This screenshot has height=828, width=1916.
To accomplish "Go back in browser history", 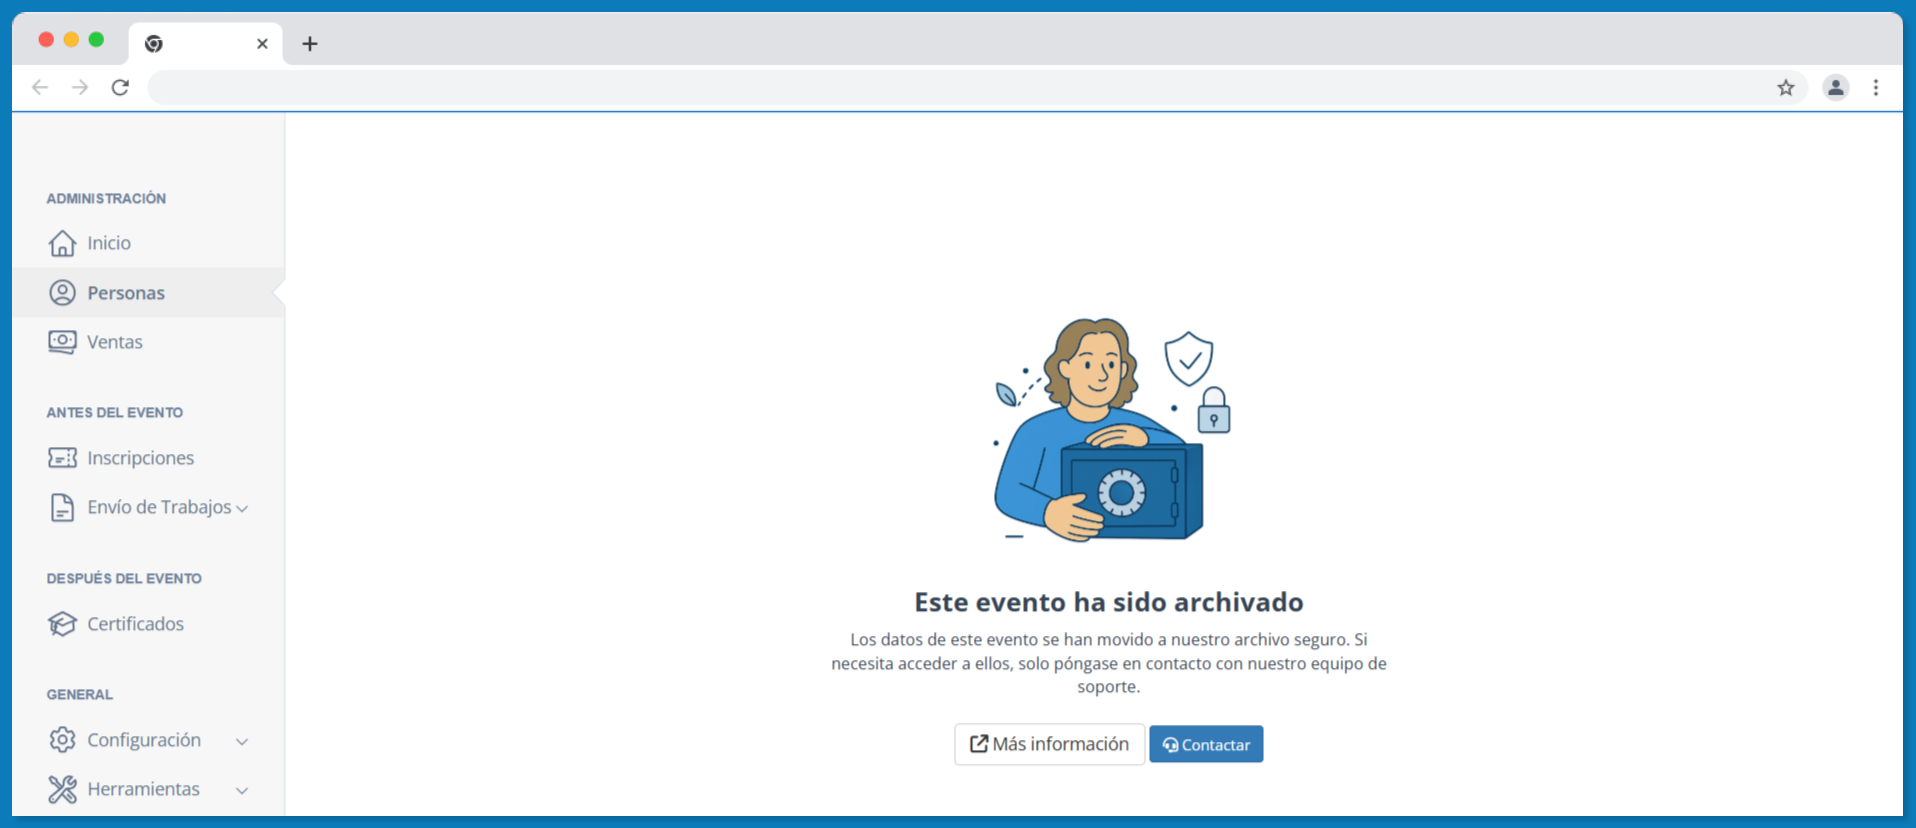I will pos(40,88).
